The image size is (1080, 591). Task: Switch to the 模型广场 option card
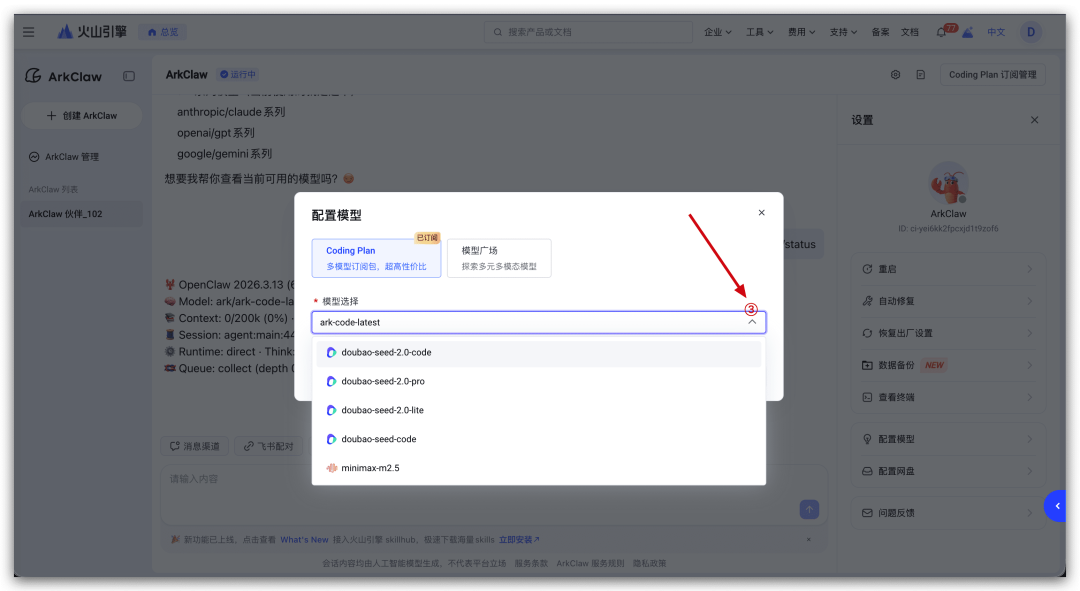498,258
